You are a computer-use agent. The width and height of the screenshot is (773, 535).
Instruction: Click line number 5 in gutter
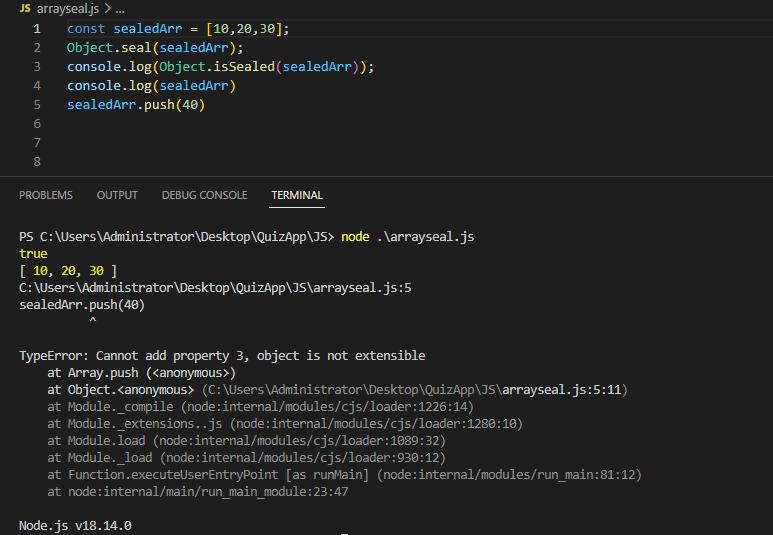click(37, 105)
